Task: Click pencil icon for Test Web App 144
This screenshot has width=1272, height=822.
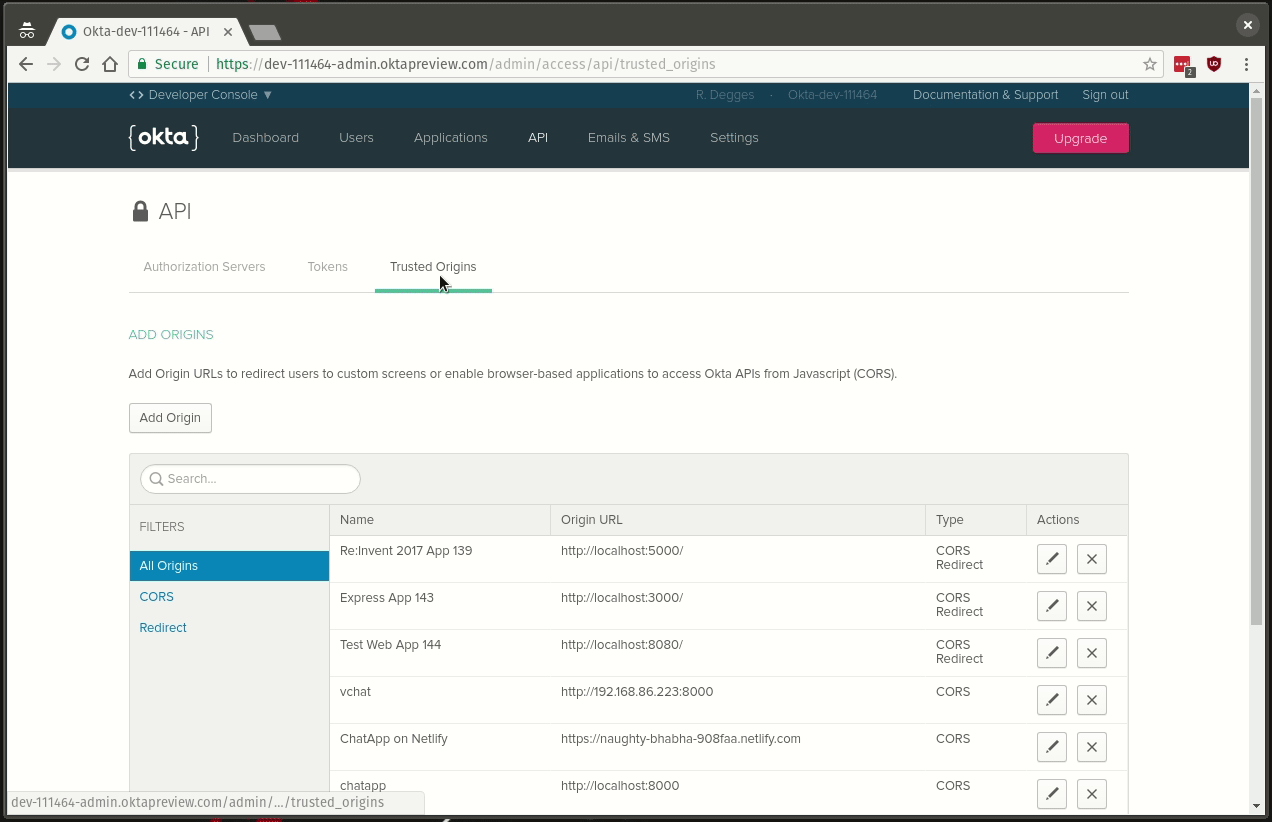Action: coord(1051,653)
